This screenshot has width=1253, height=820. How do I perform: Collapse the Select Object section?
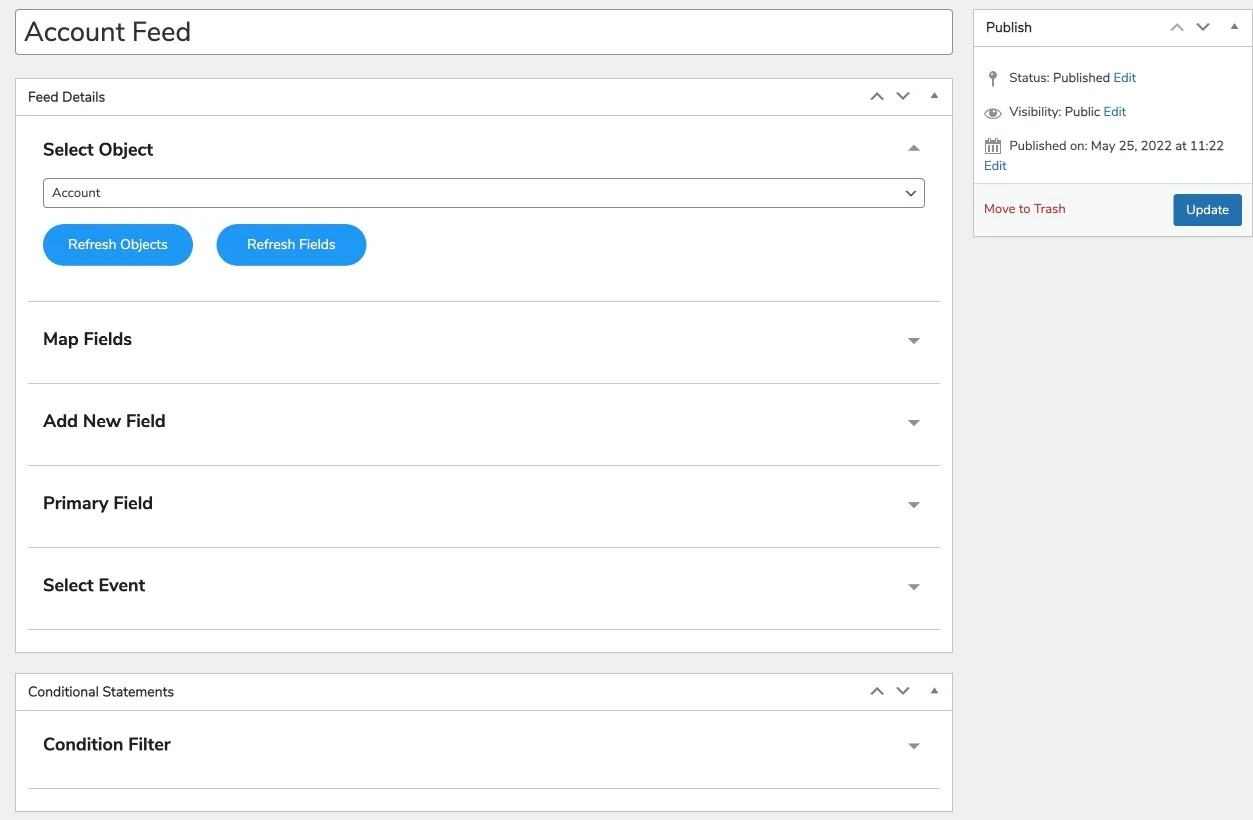point(913,149)
